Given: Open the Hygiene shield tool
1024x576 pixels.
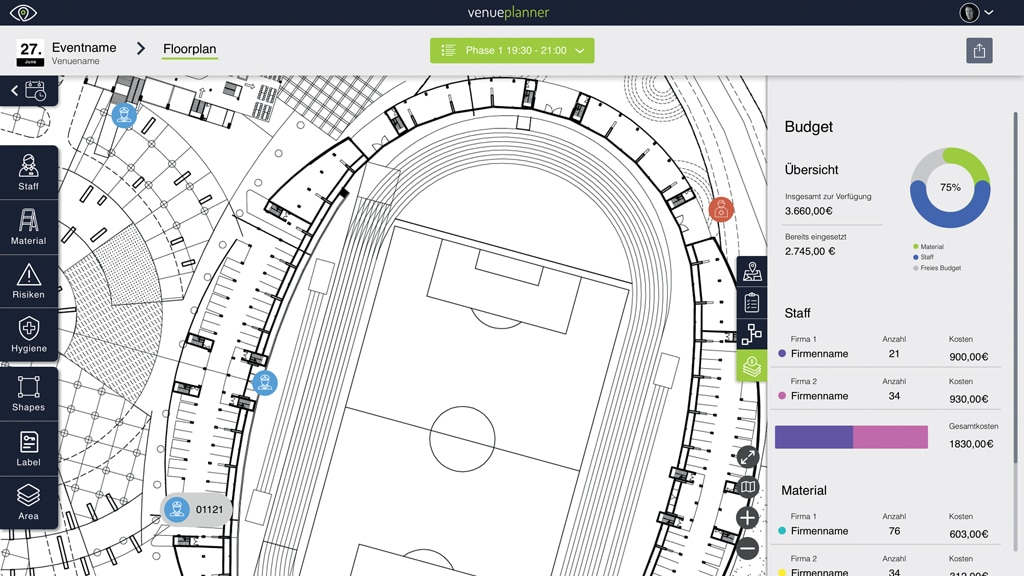Looking at the screenshot, I should click(28, 334).
